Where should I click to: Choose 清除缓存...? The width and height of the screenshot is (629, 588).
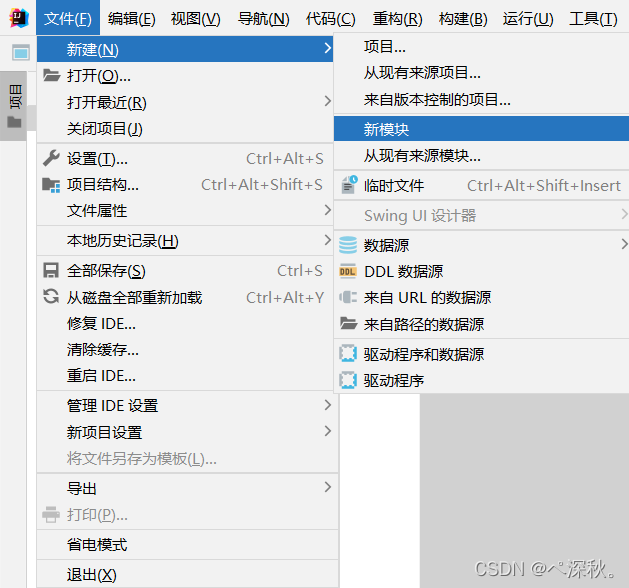click(187, 350)
